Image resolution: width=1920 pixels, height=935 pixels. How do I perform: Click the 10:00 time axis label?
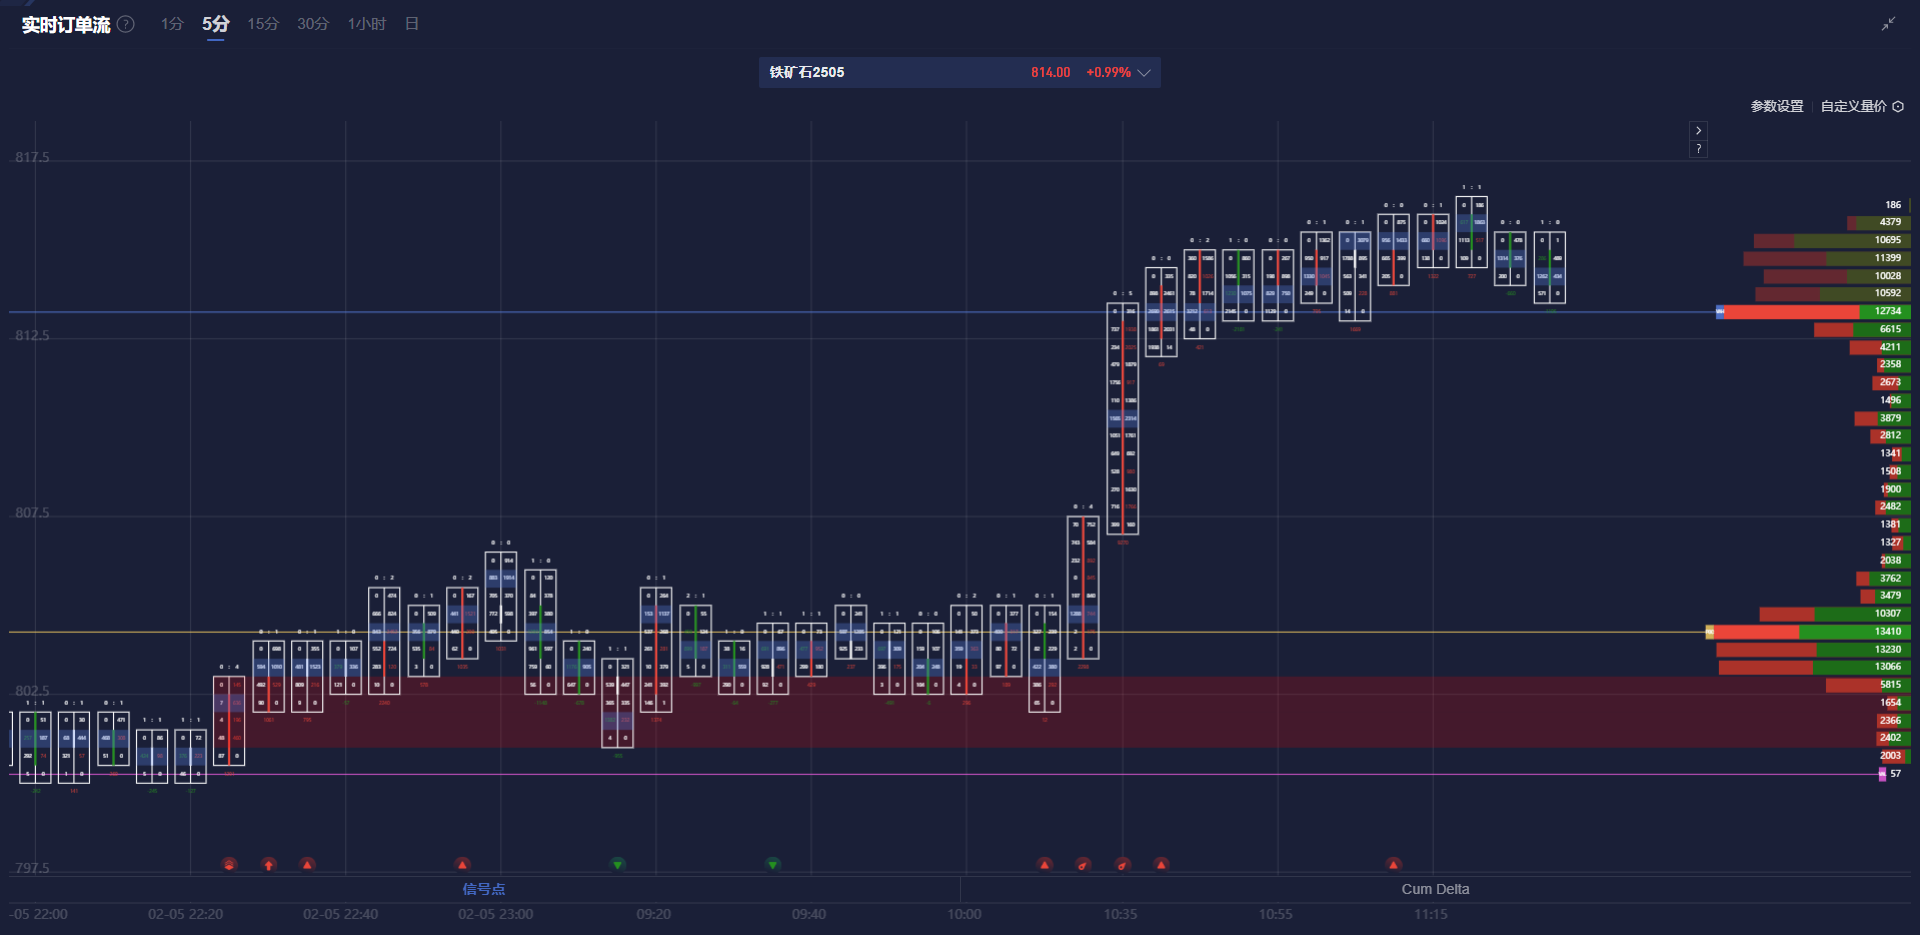click(x=964, y=914)
